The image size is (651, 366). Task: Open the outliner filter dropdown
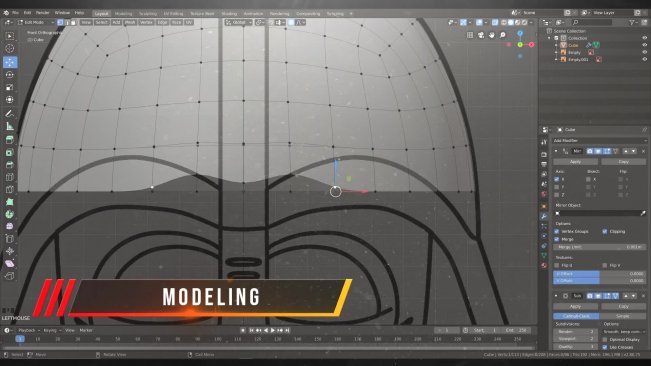(x=634, y=22)
